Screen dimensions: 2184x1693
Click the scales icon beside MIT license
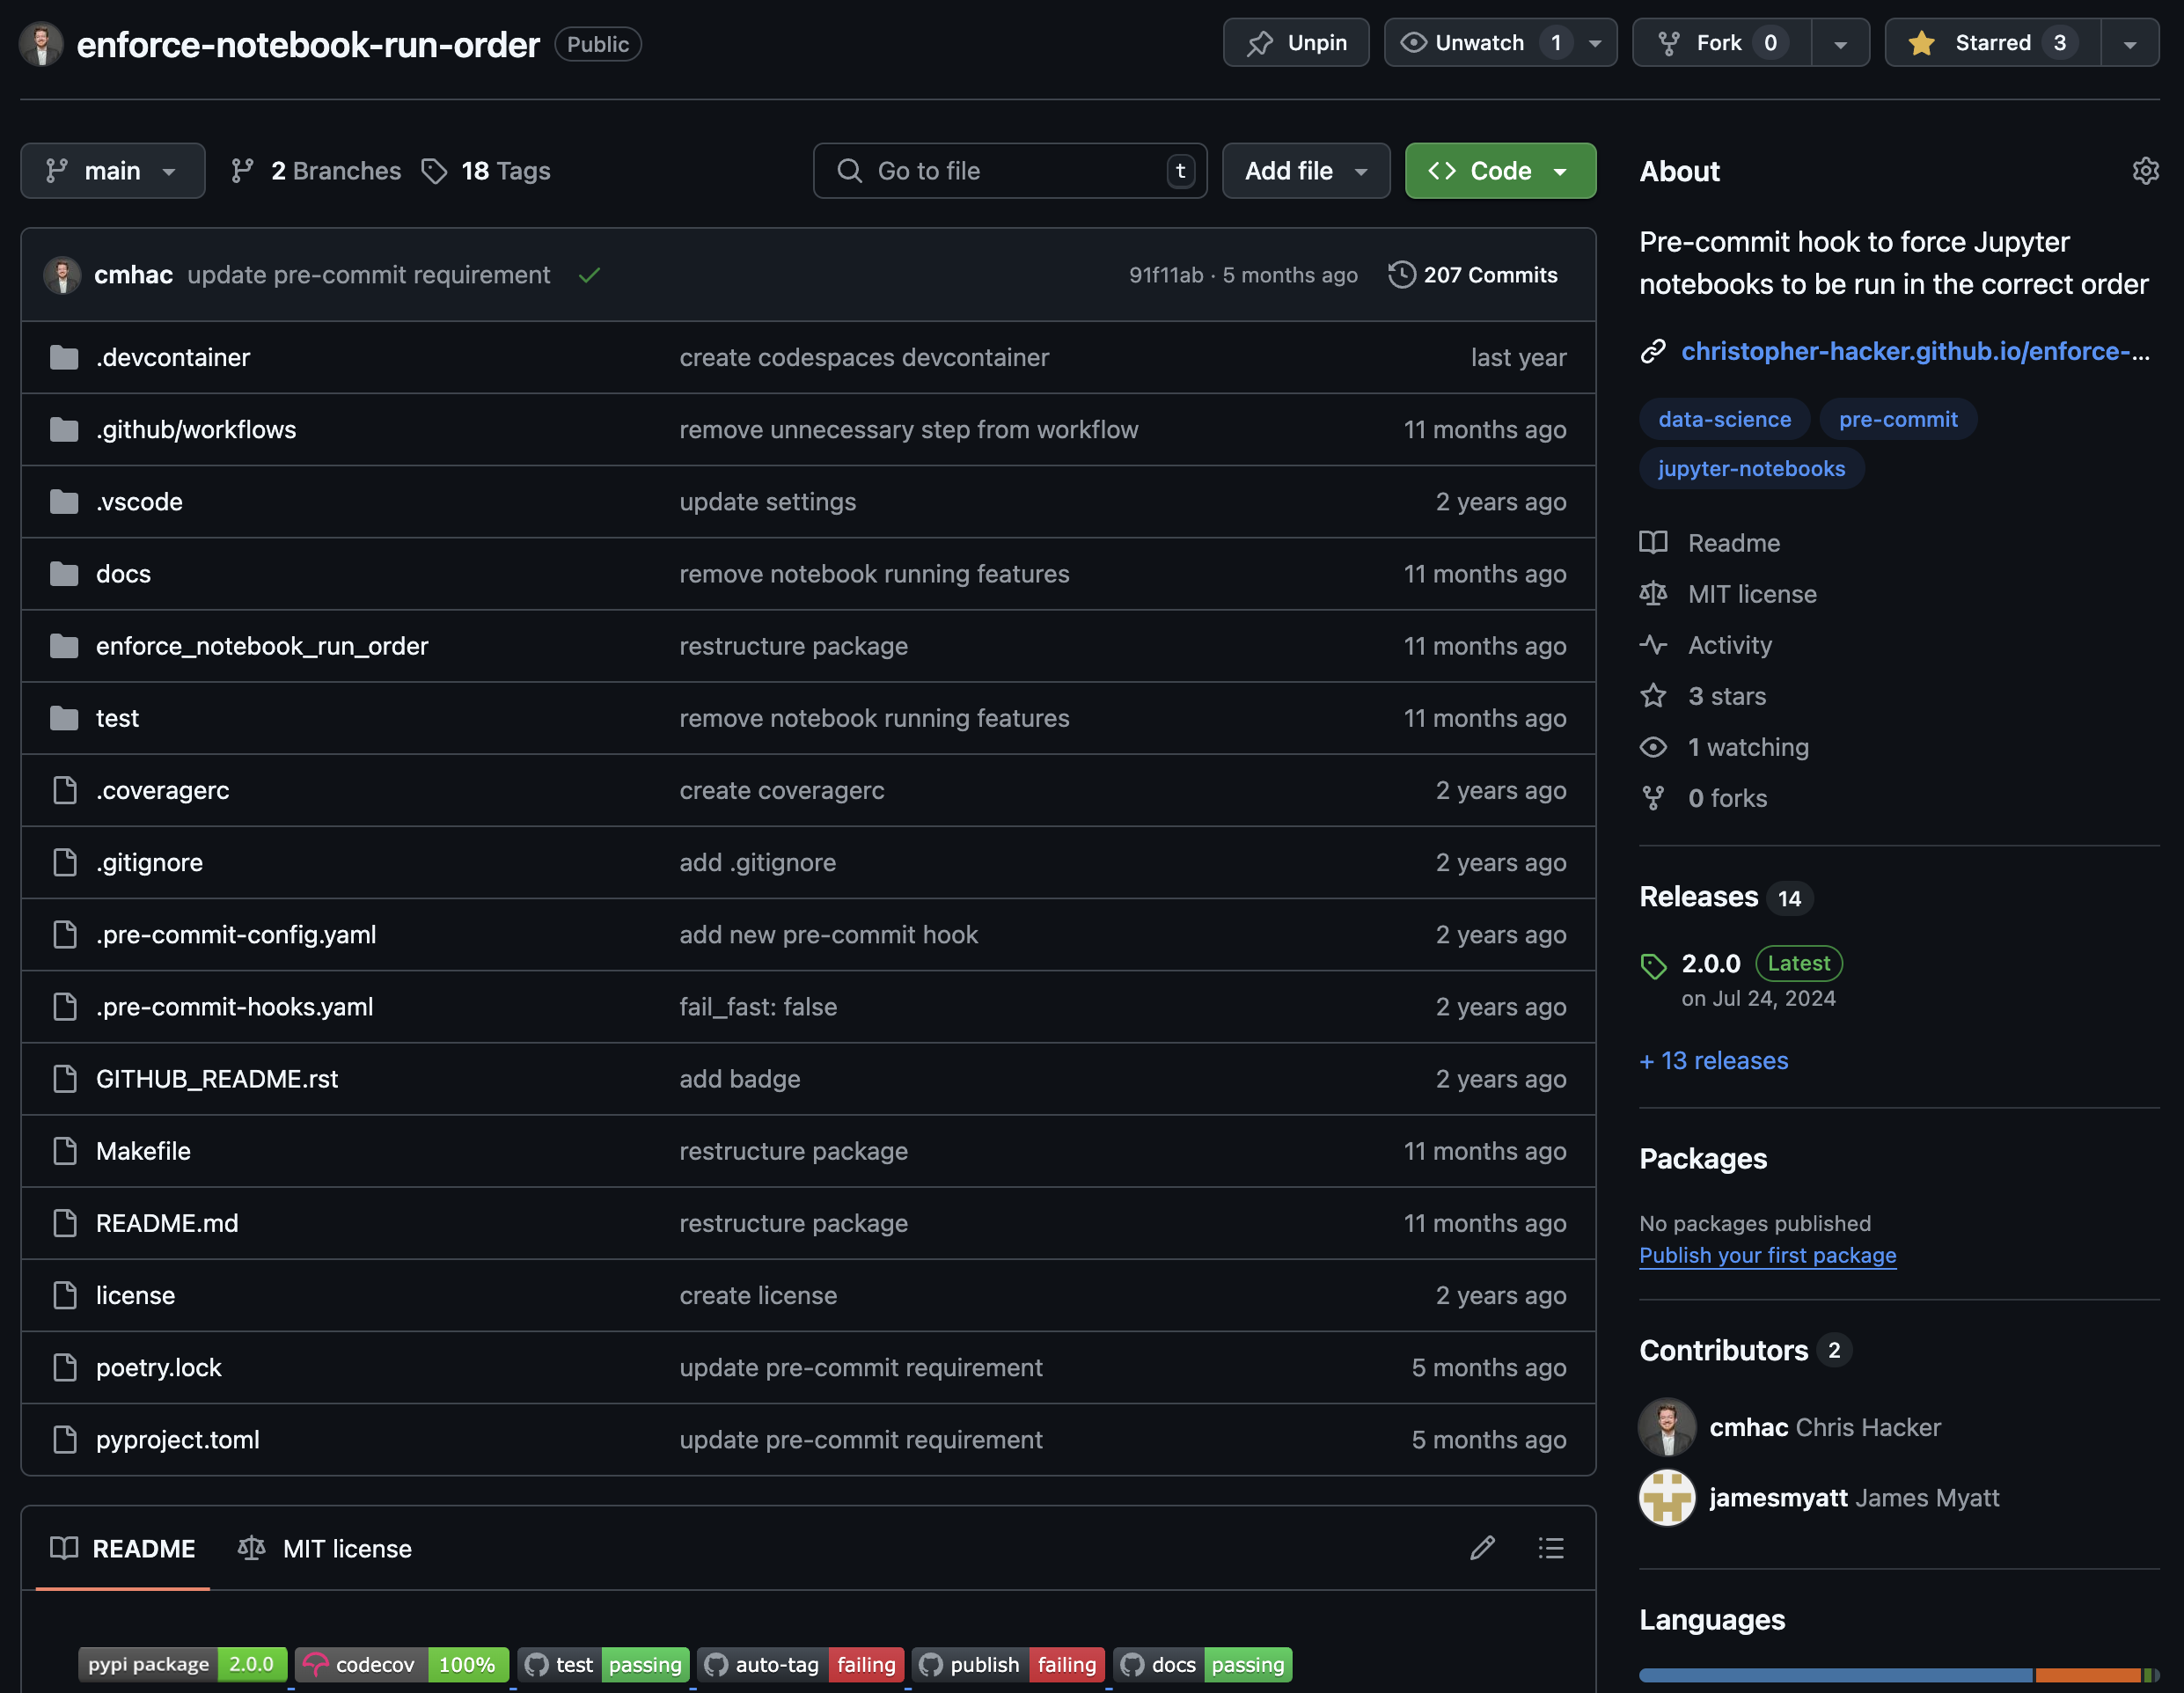coord(1653,594)
